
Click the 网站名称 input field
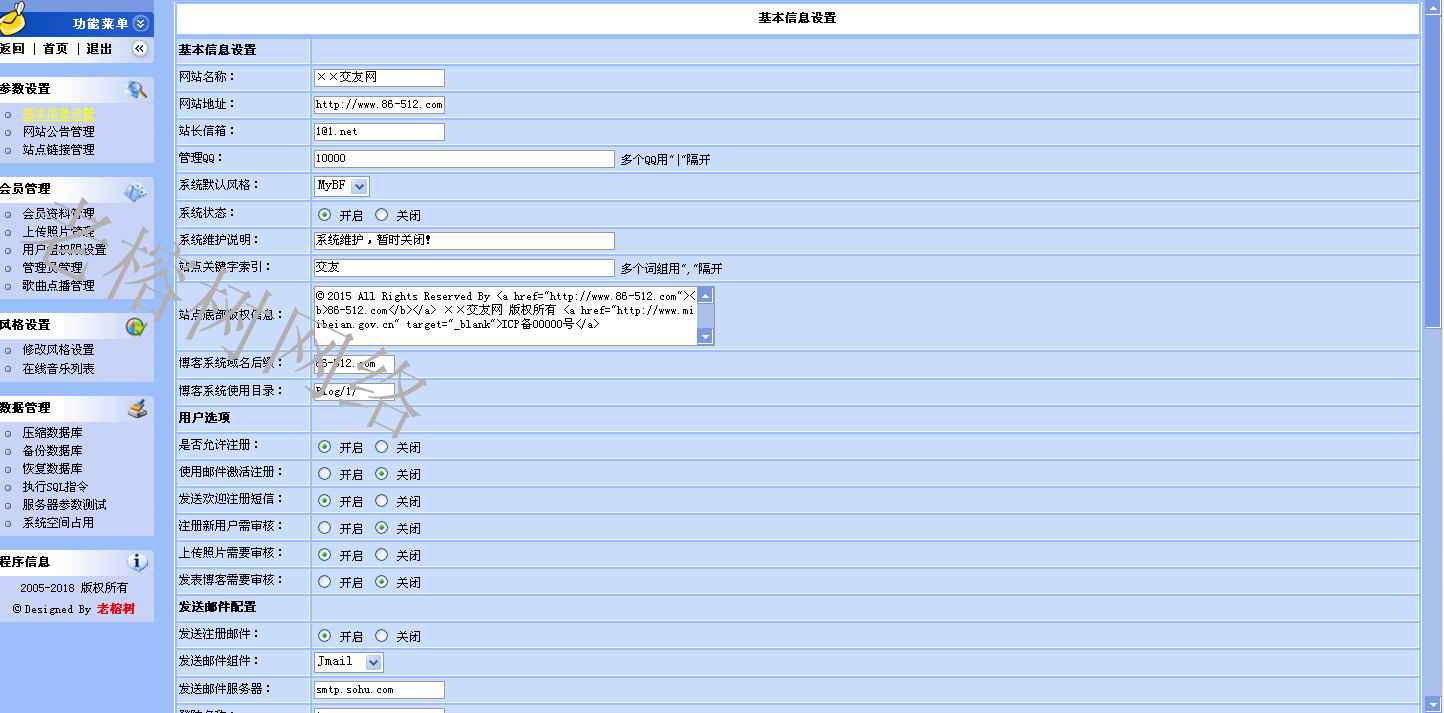tap(379, 77)
